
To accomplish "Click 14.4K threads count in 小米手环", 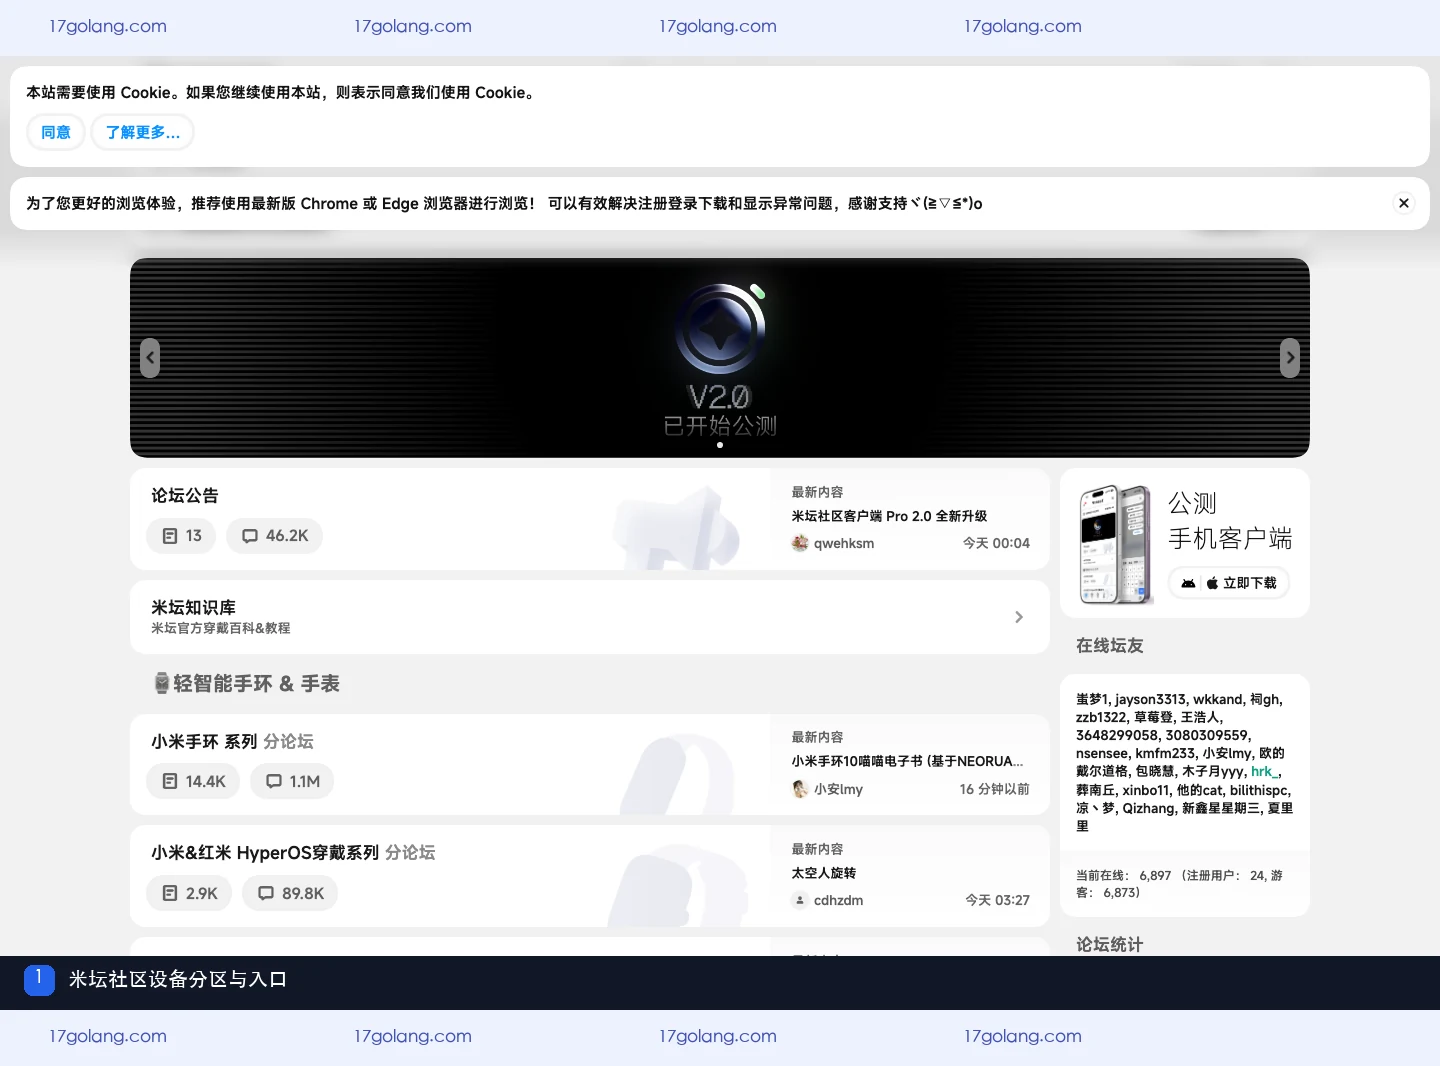I will 194,782.
